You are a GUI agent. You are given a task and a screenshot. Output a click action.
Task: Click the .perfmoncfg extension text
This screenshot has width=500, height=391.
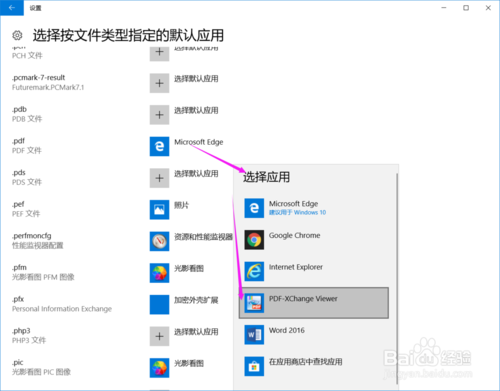point(32,236)
